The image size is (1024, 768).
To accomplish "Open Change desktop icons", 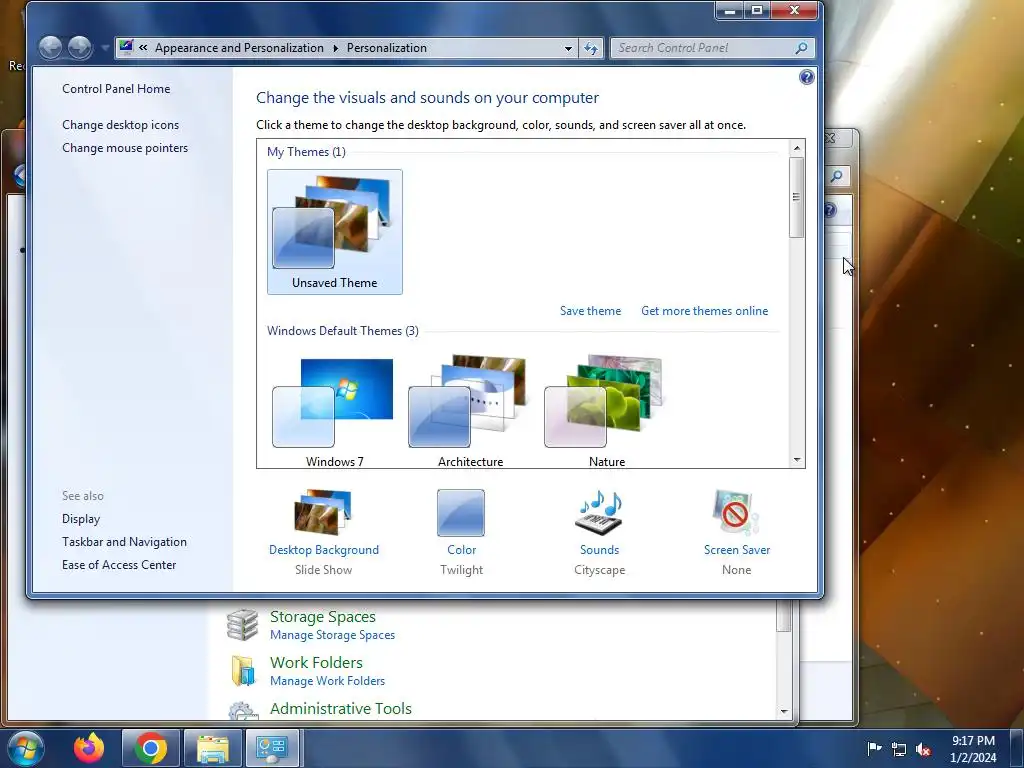I will tap(120, 125).
